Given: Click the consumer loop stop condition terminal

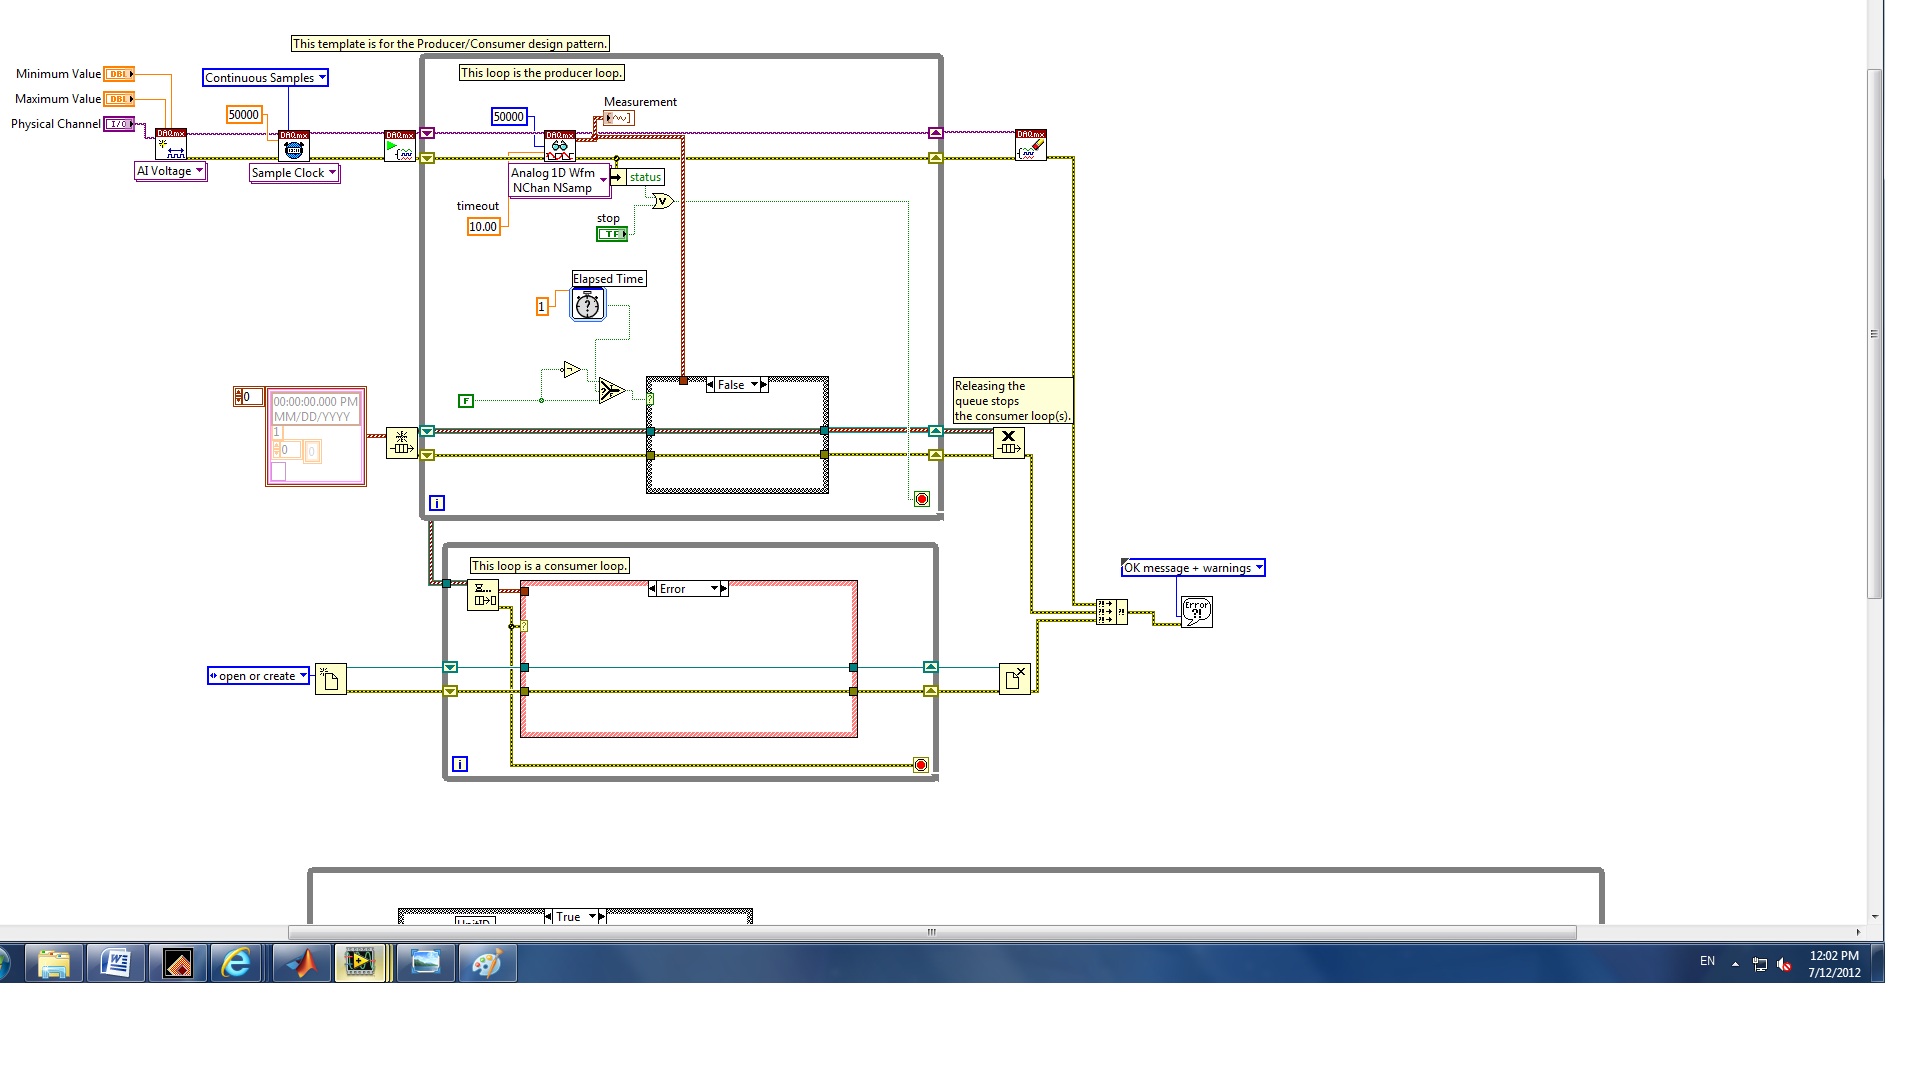Looking at the screenshot, I should (921, 765).
